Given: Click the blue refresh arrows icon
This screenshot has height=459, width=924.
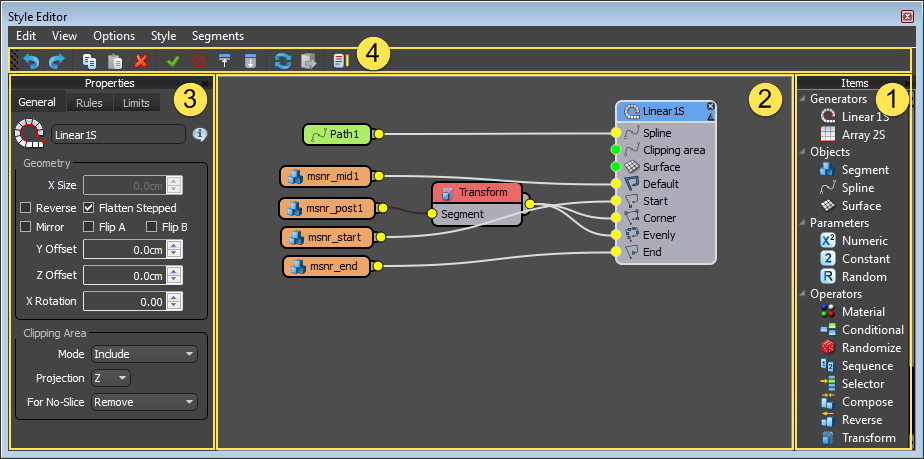Looking at the screenshot, I should (x=283, y=61).
